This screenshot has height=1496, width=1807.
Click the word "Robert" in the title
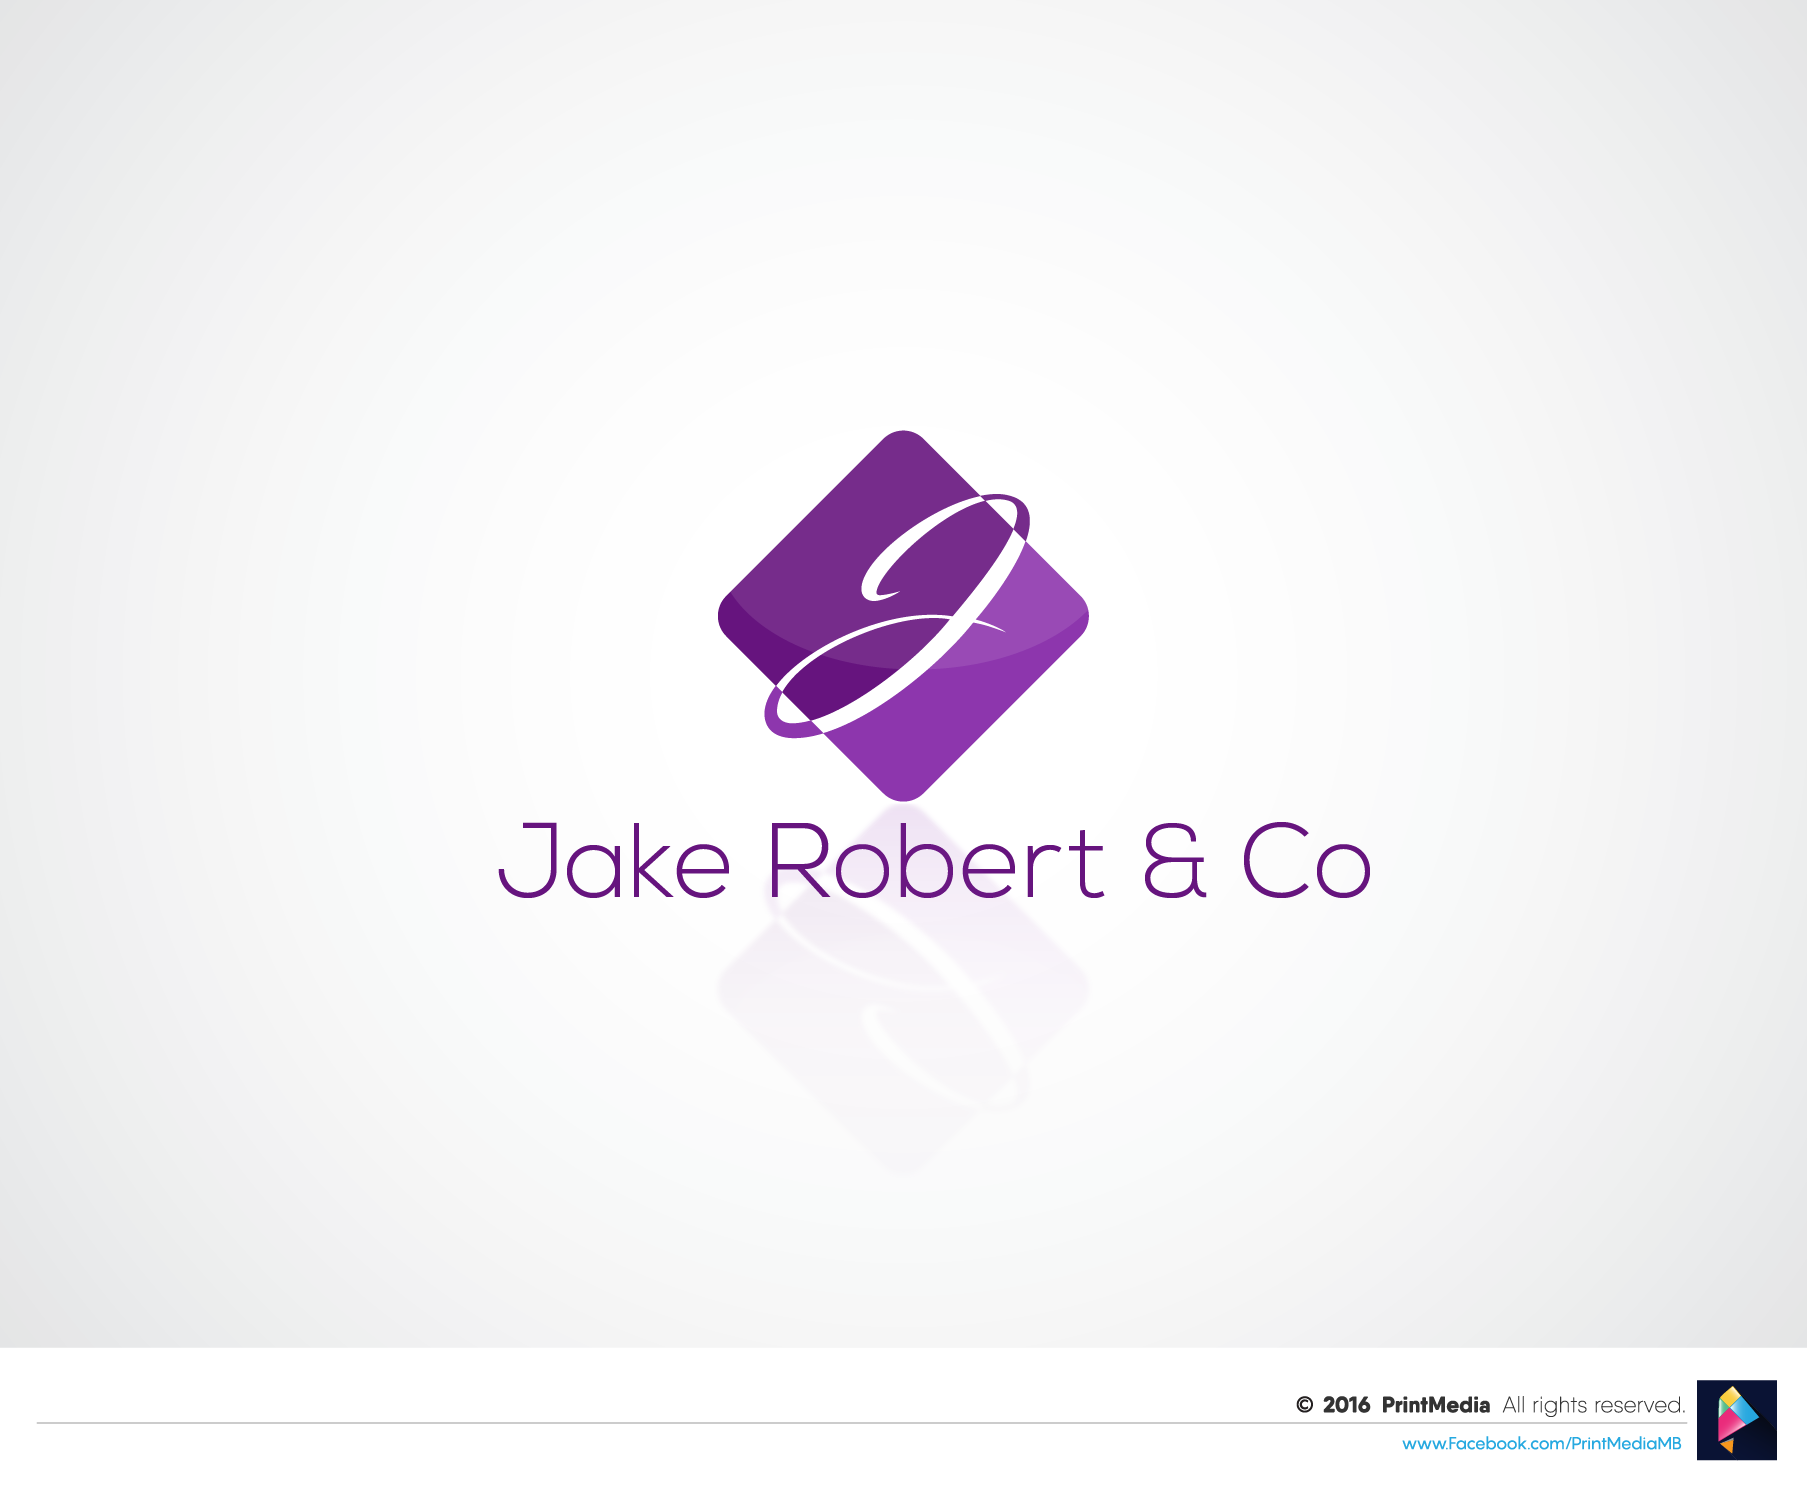coord(935,861)
